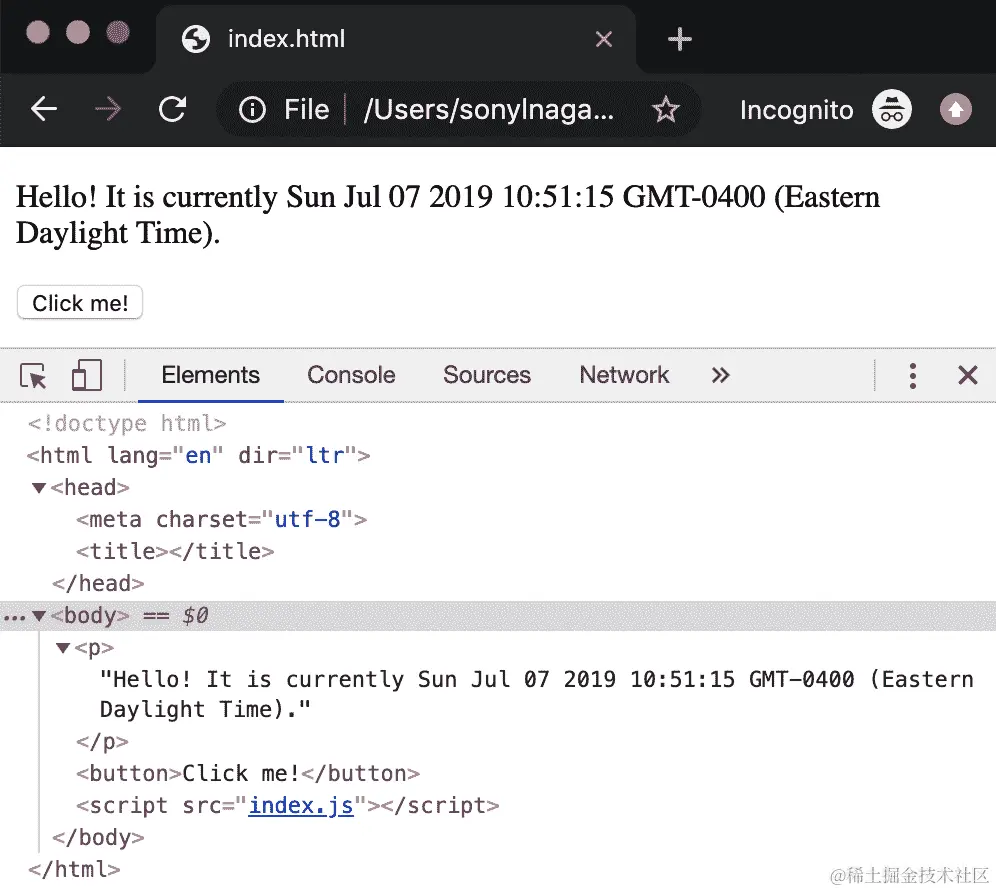Select the script element line
This screenshot has height=892, width=996.
(x=287, y=806)
